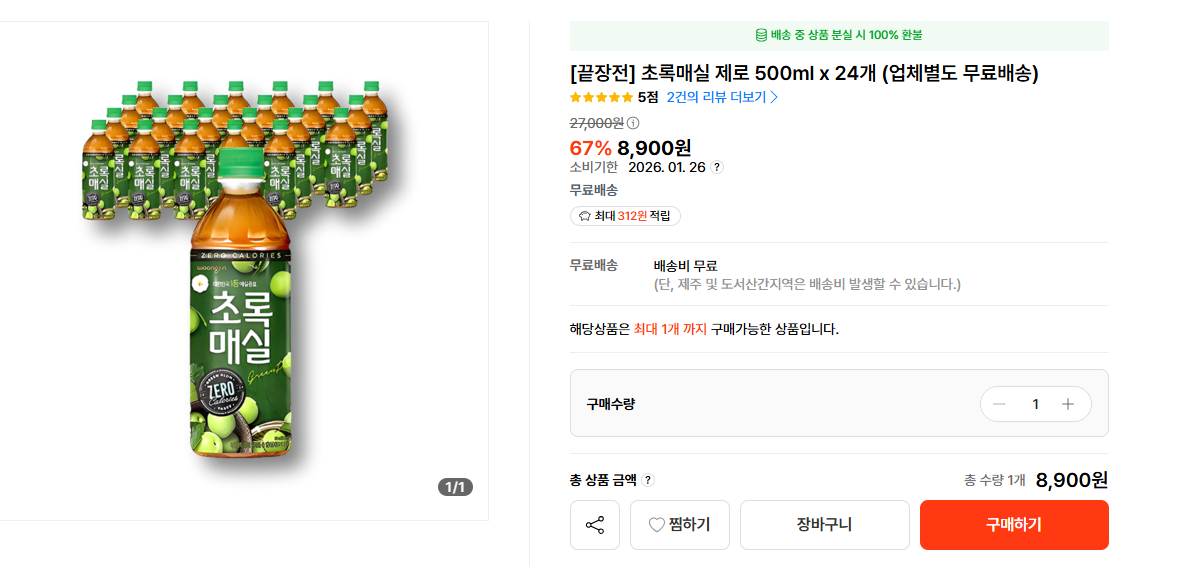Click the 1/1 image counter badge
This screenshot has height=585, width=1179.
(x=455, y=487)
